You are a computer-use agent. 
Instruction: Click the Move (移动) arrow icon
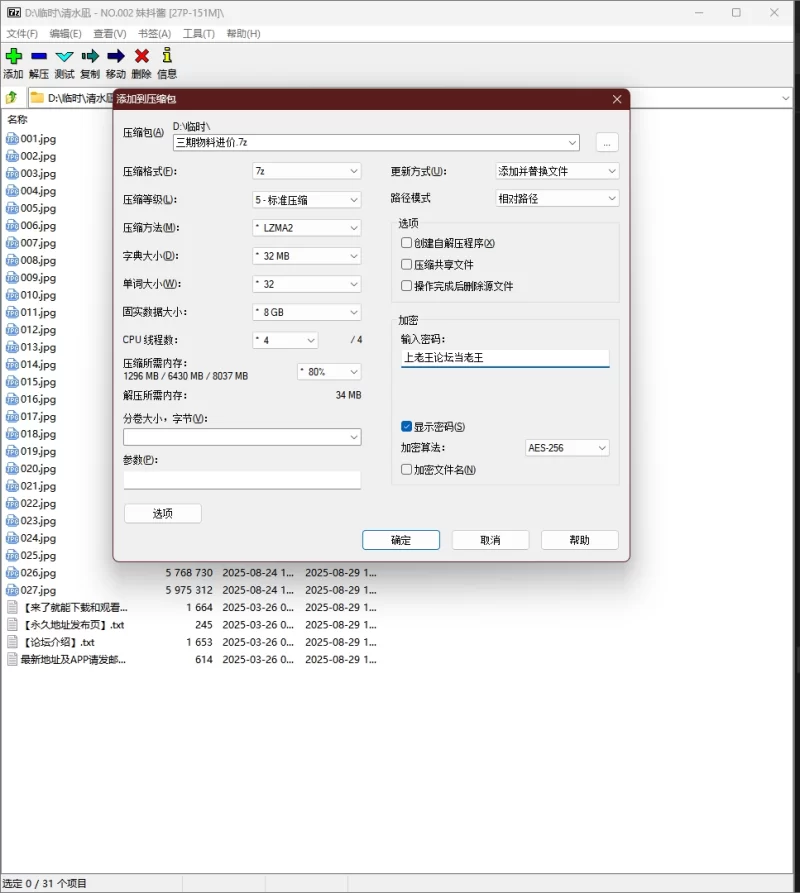(116, 56)
